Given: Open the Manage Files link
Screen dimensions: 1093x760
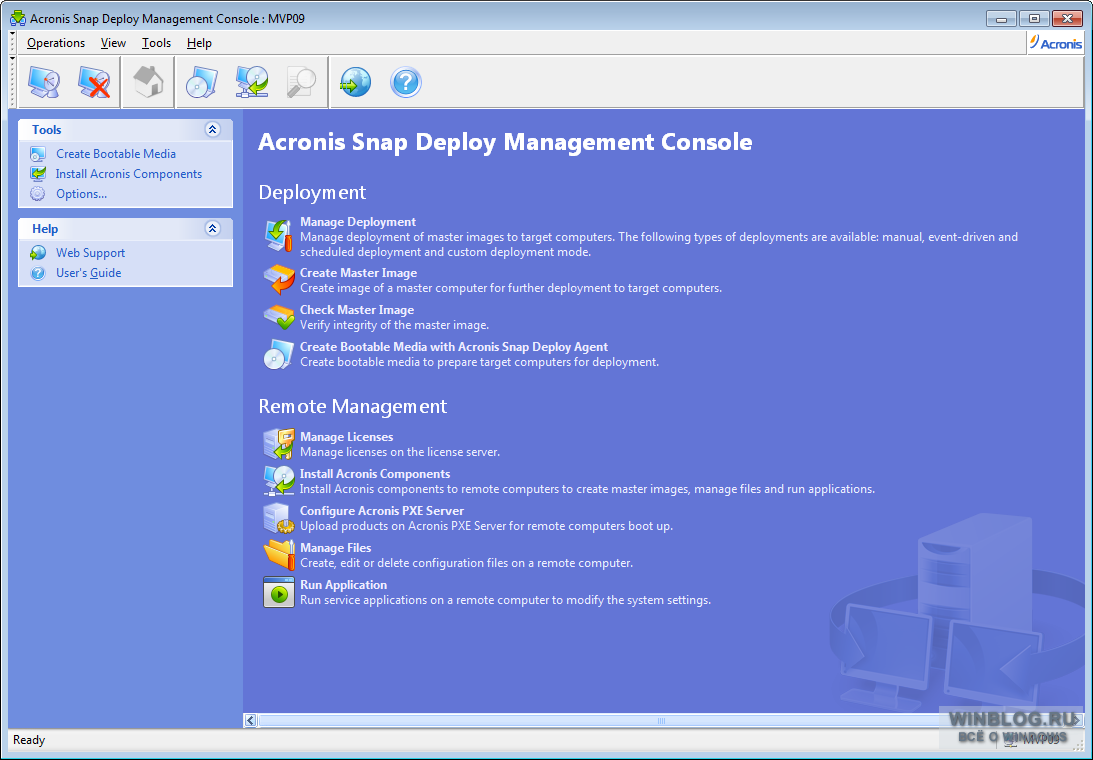Looking at the screenshot, I should [x=335, y=547].
